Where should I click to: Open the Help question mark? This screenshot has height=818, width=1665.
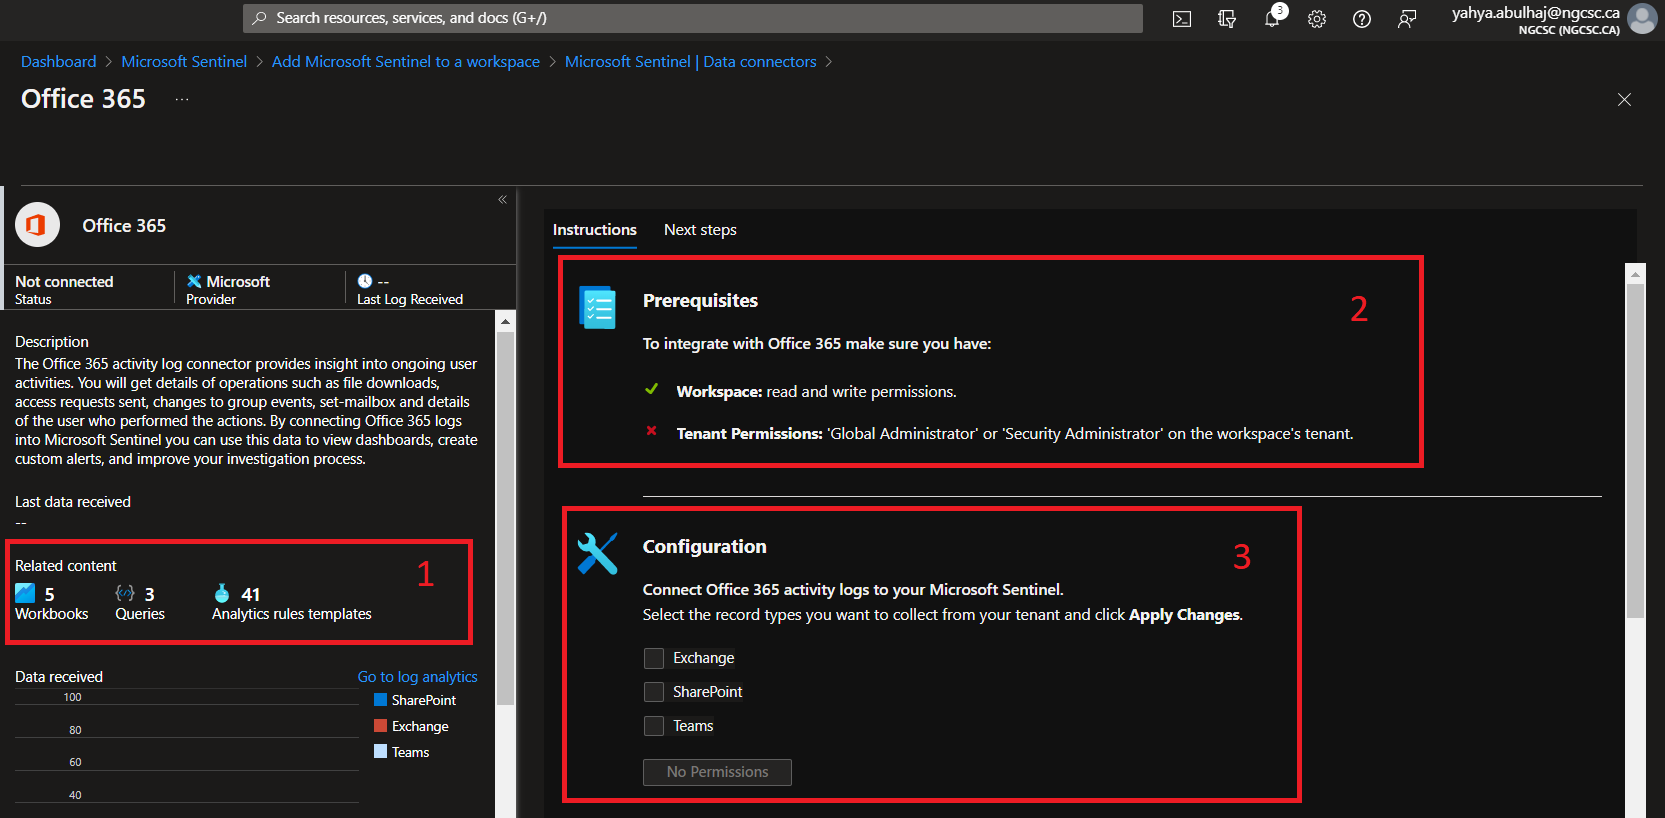1362,19
